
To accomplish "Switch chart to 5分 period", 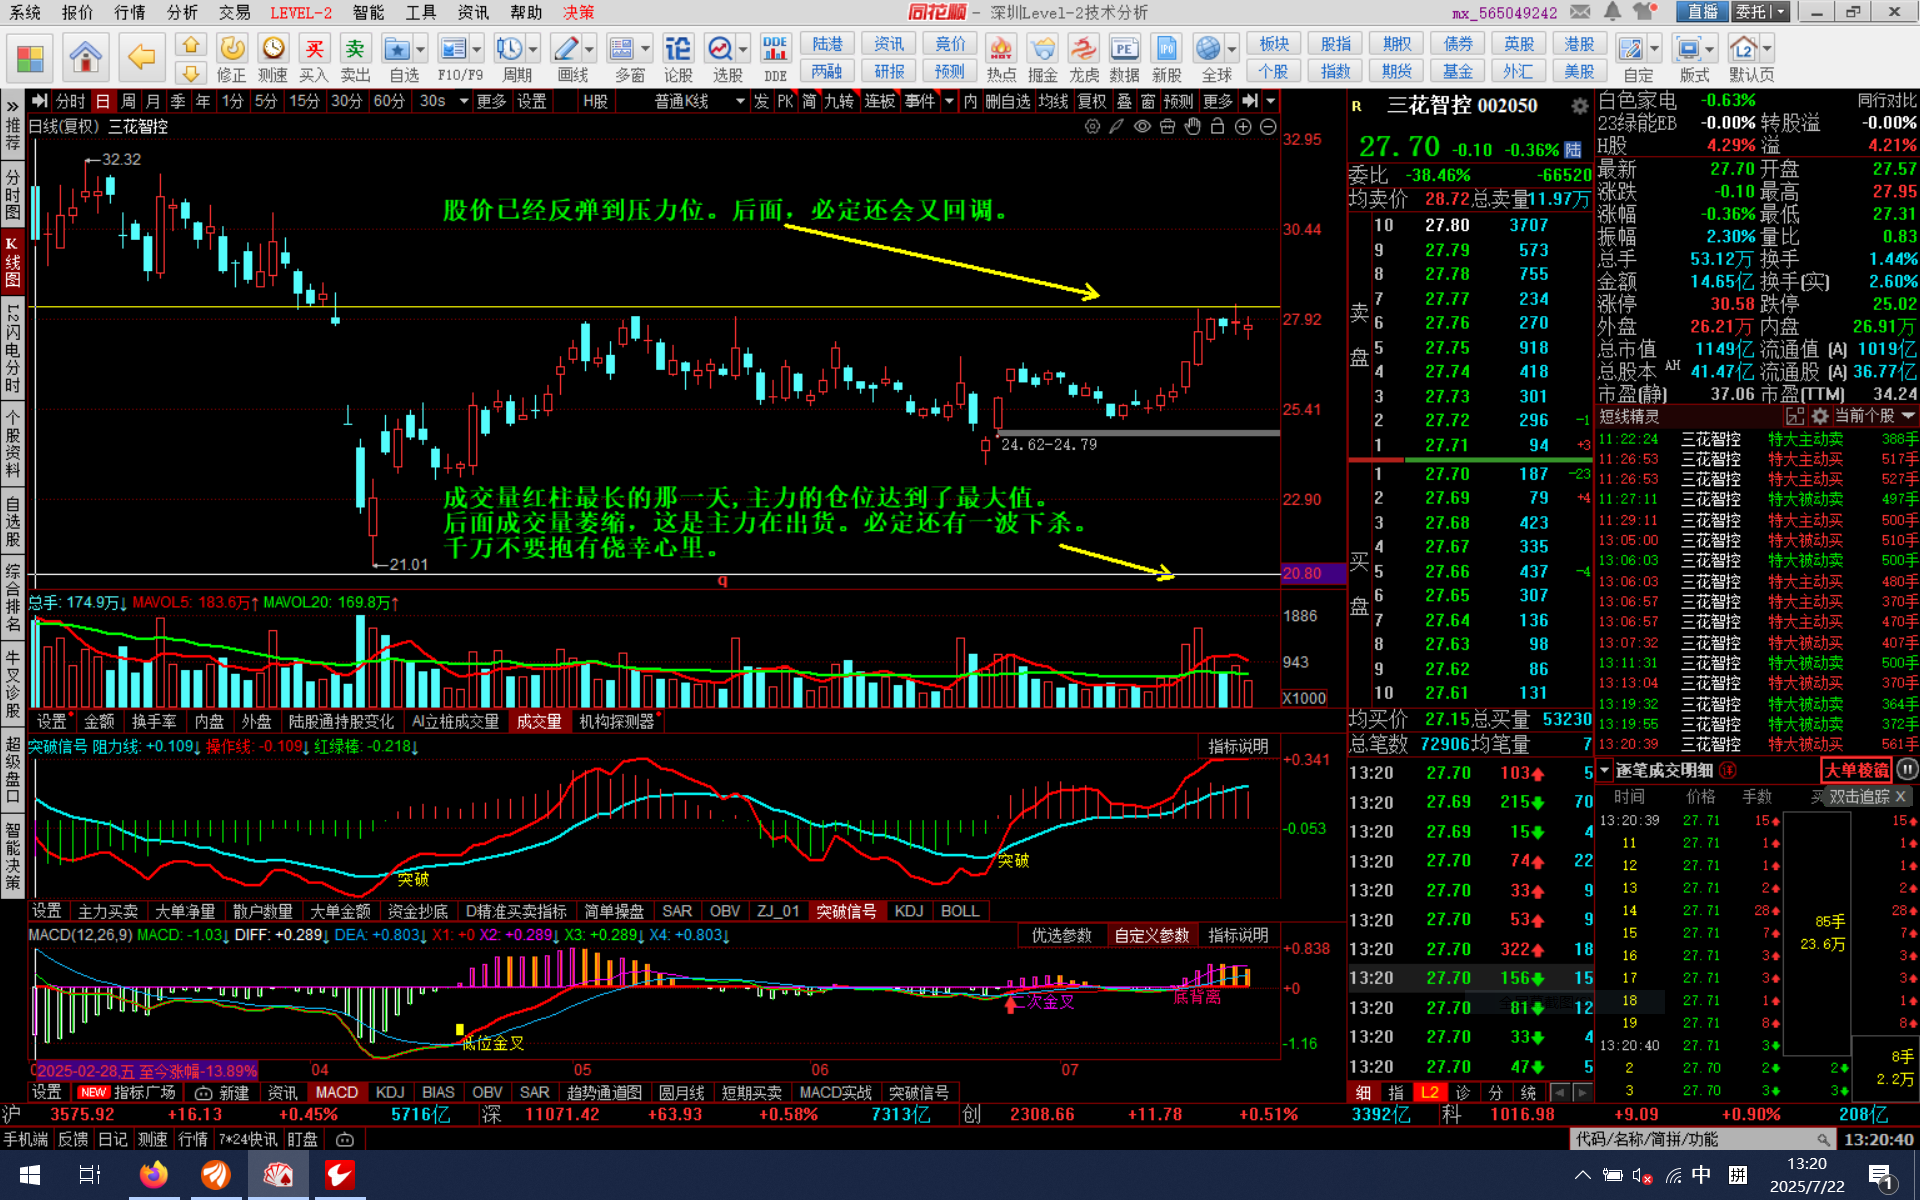I will pos(265,101).
